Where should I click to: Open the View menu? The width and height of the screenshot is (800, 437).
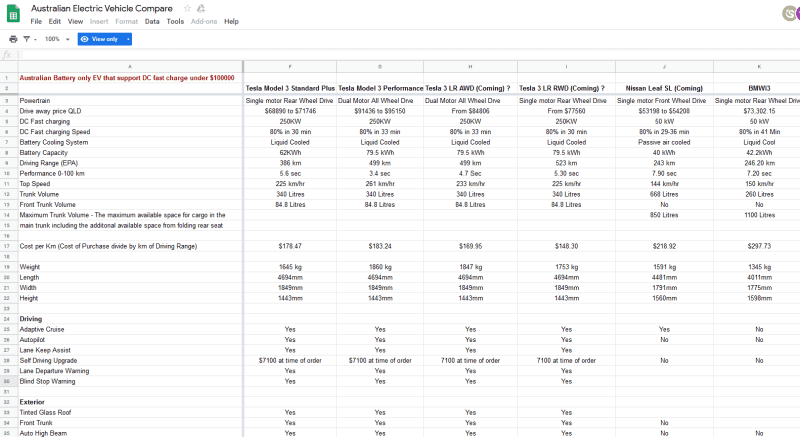[75, 21]
